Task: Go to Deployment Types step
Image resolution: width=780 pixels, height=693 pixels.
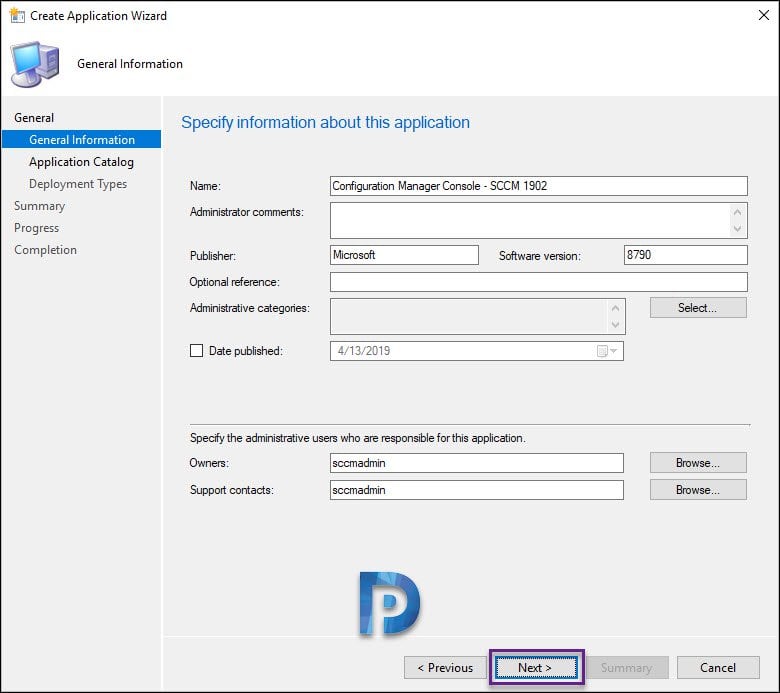Action: point(78,184)
